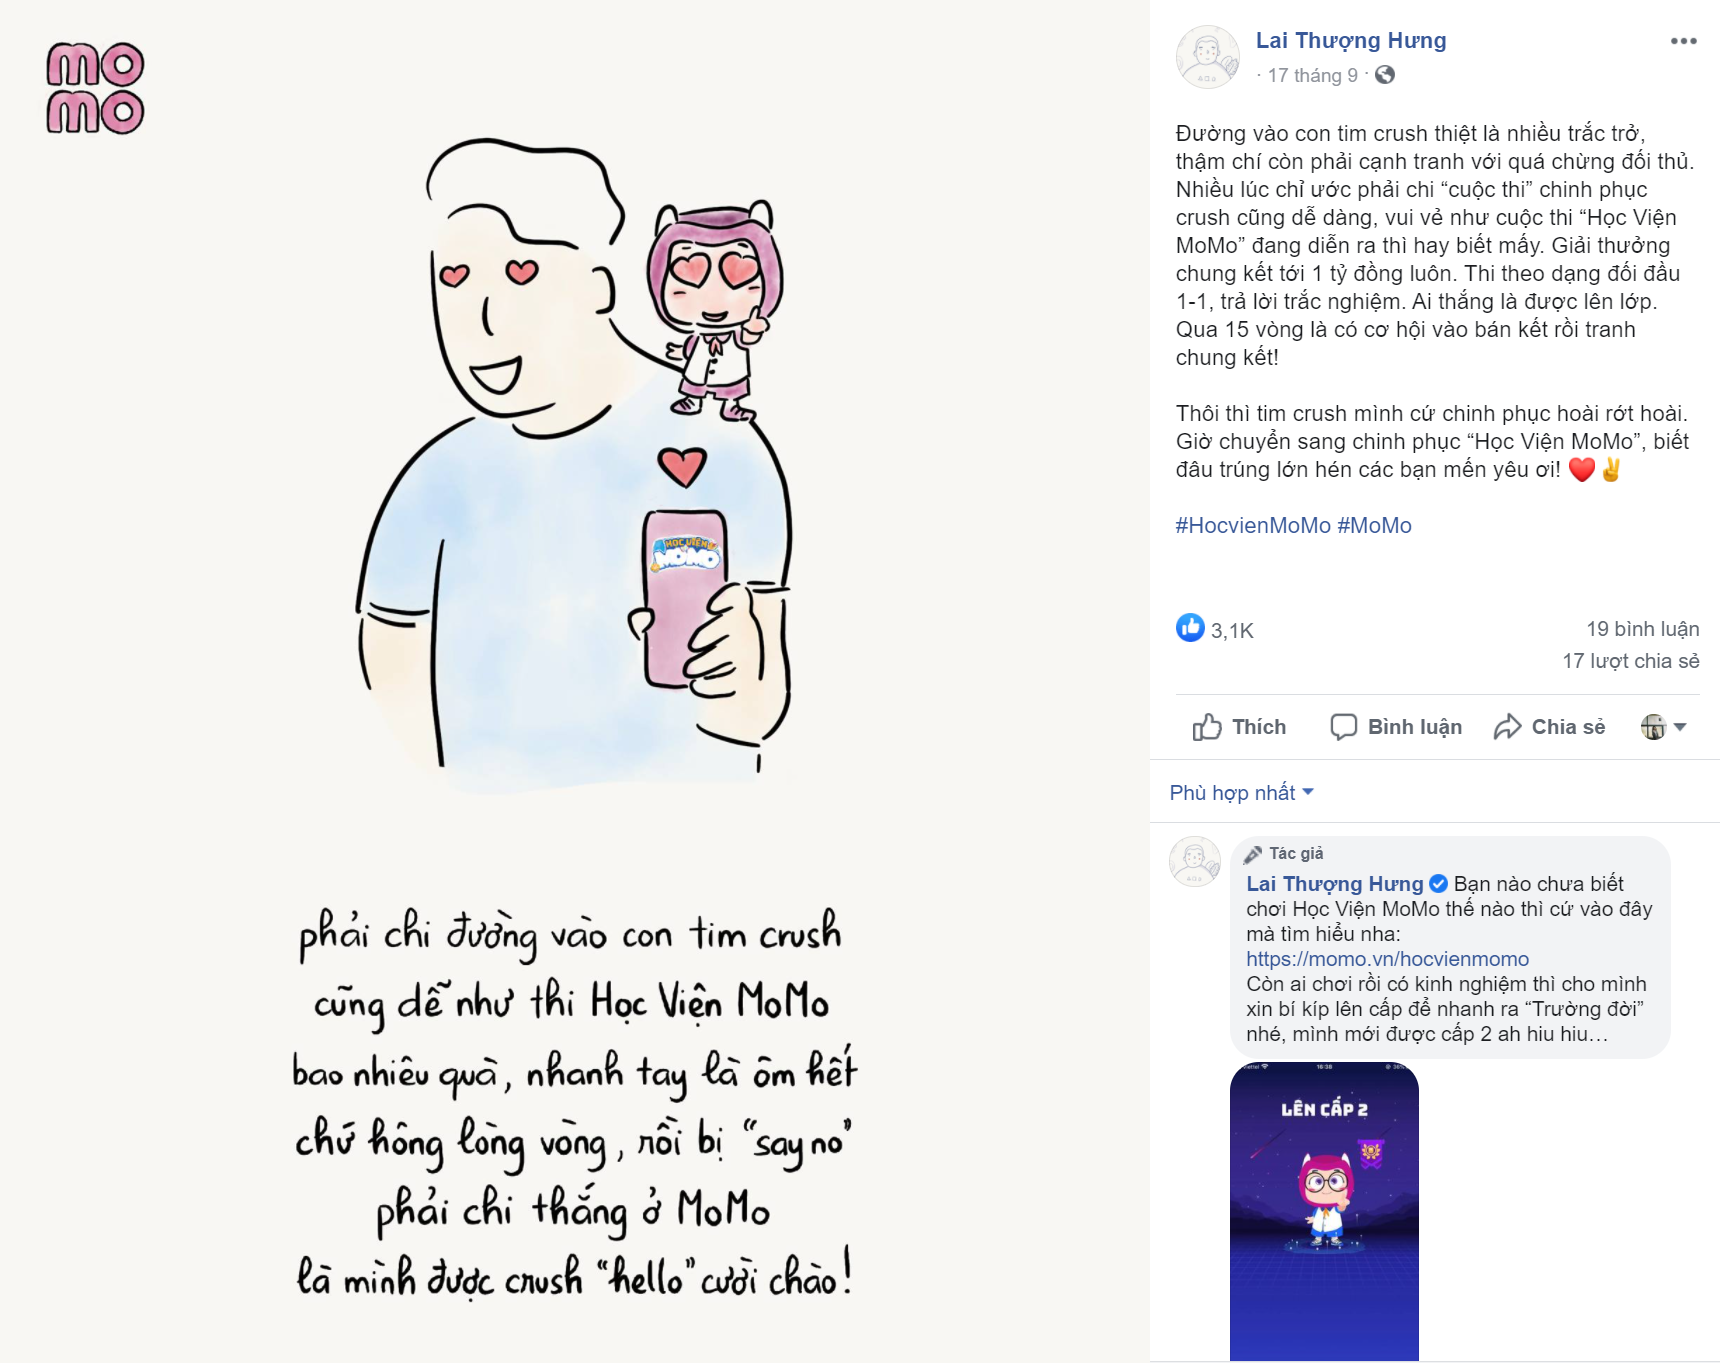Screen dimensions: 1720x1363
Task: Open the comment-as profile selector dropdown
Action: coord(1664,727)
